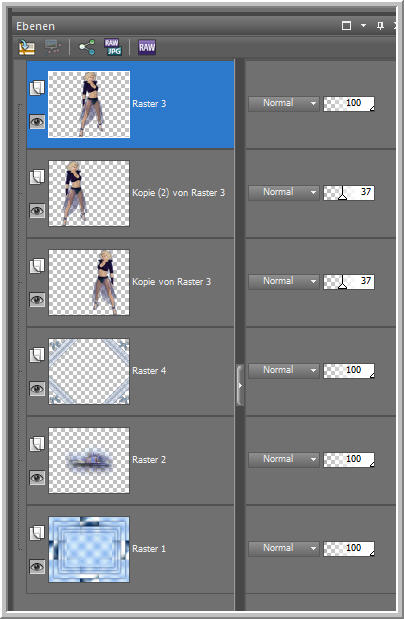Click the grayed-out monitor toolbar icon
The width and height of the screenshot is (404, 619).
coord(53,47)
